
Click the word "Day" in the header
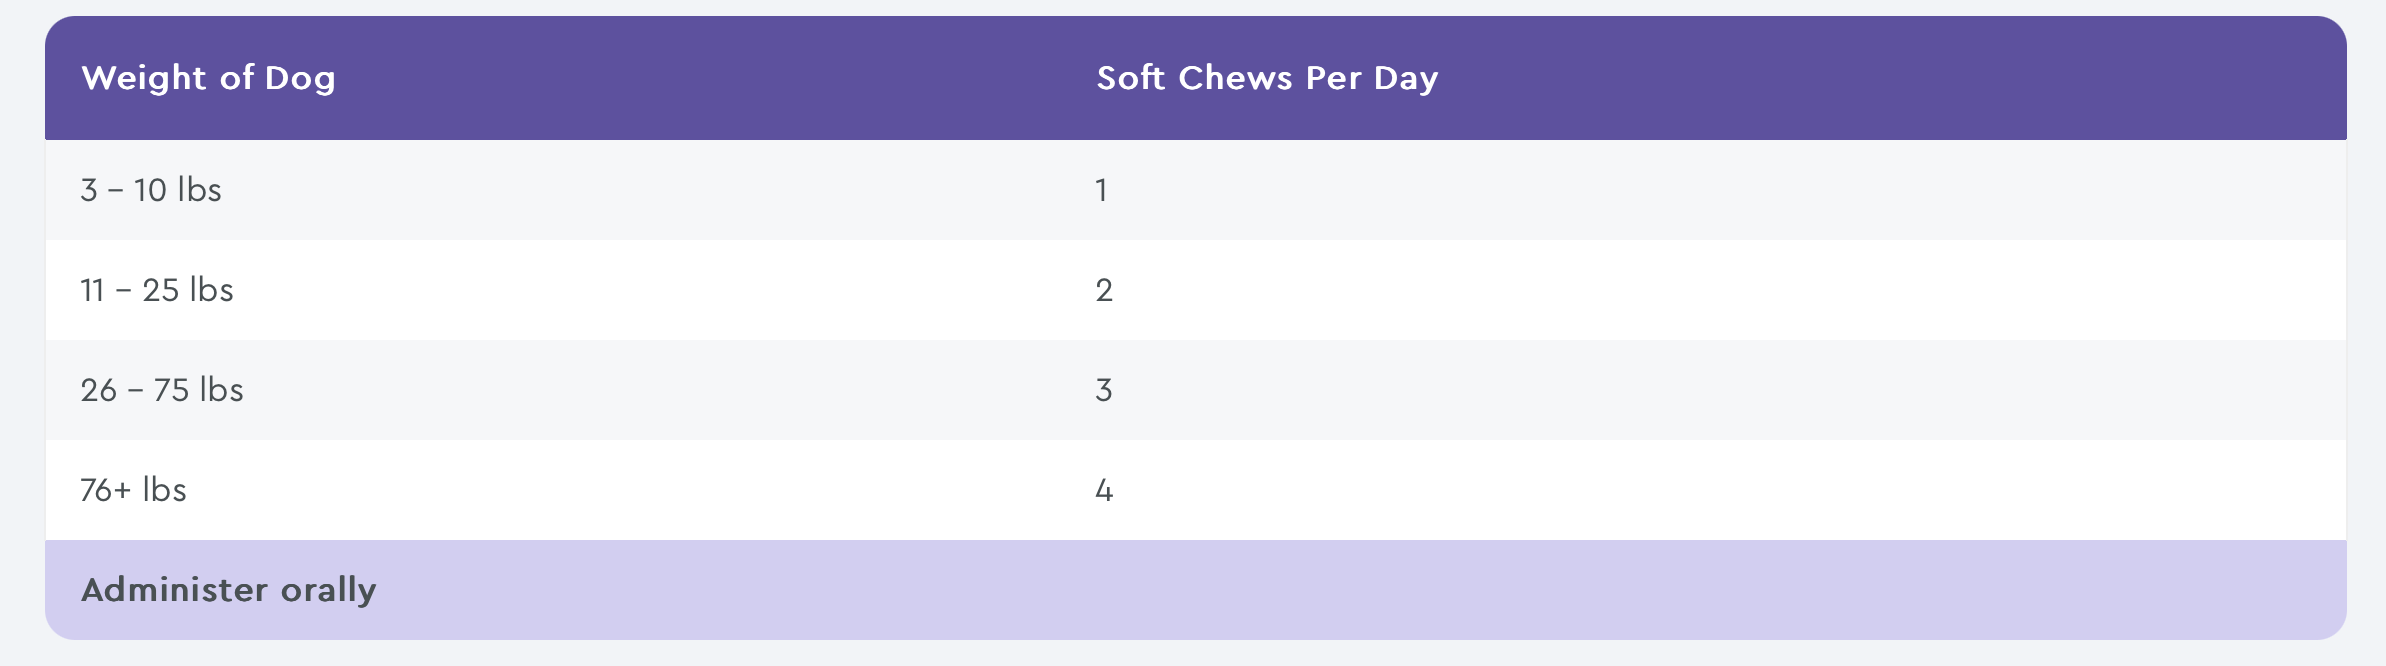1406,78
